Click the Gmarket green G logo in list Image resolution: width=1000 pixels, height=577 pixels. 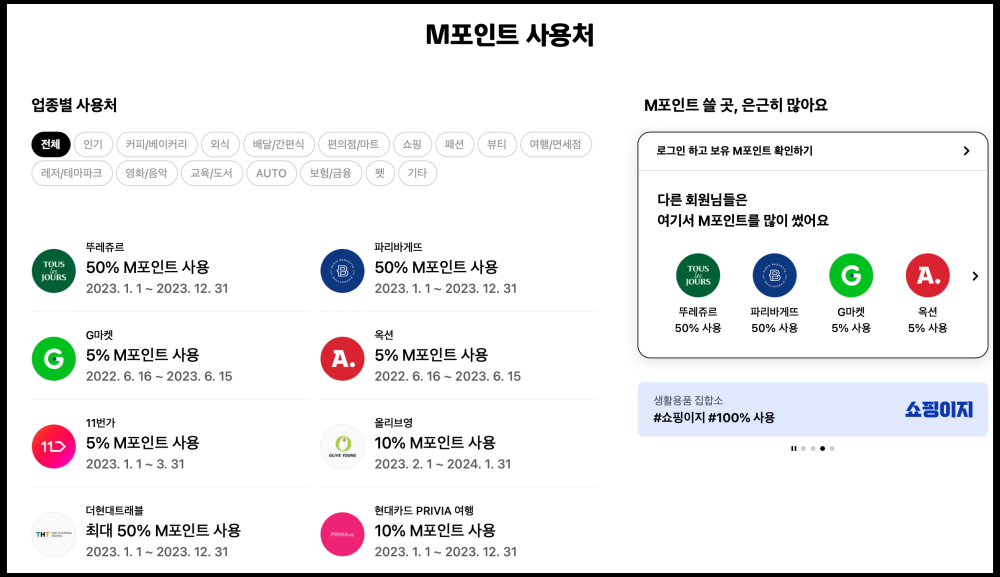54,359
